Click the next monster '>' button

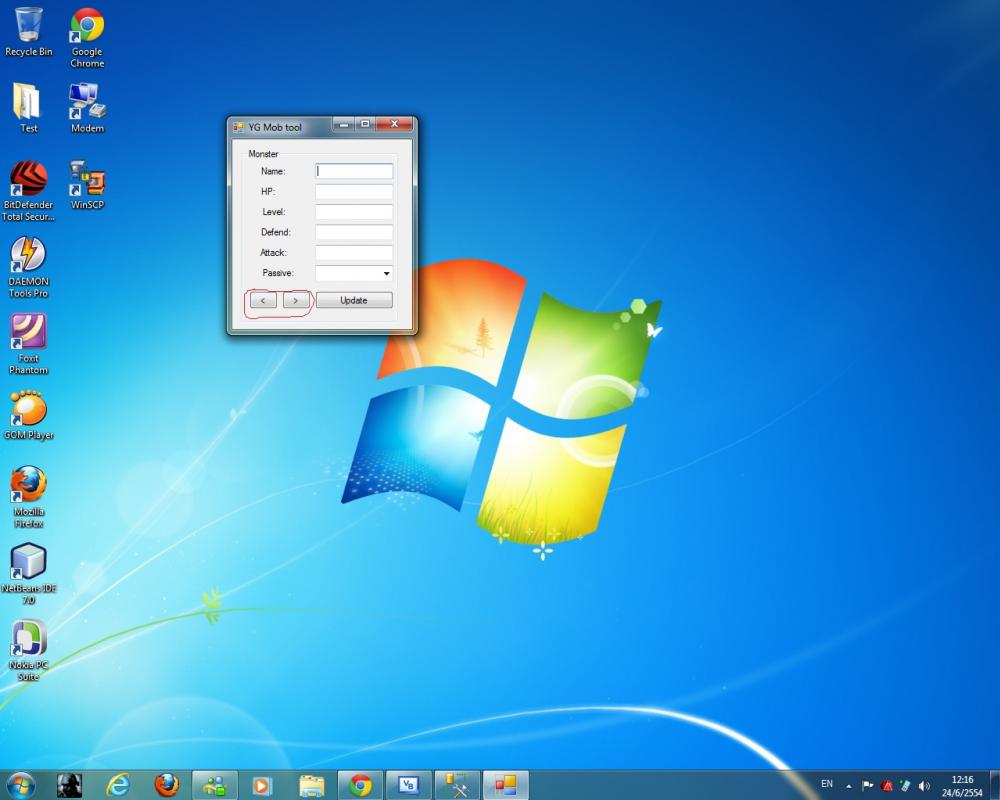pos(296,300)
